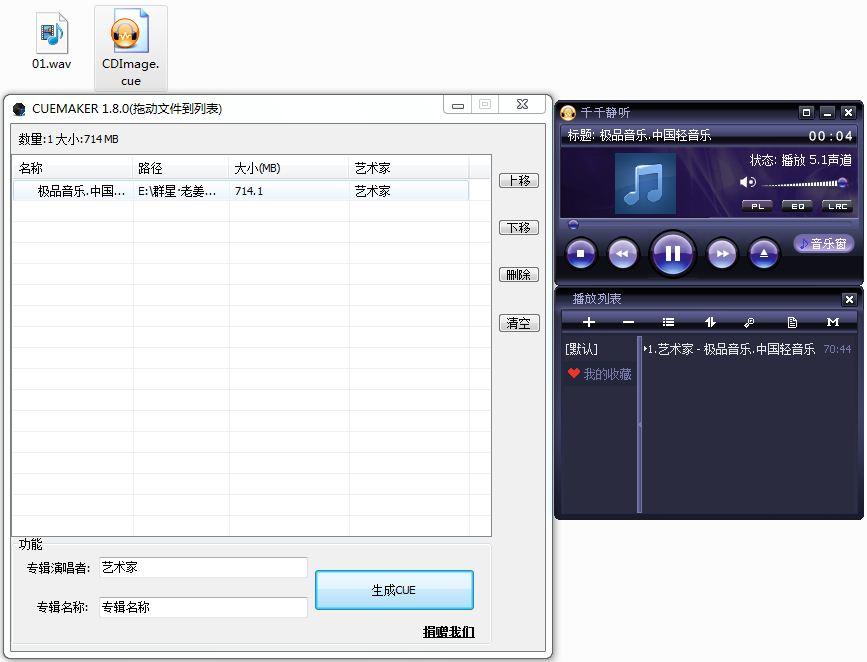The height and width of the screenshot is (662, 867).
Task: Click the 下移 (move down) button
Action: pos(519,227)
